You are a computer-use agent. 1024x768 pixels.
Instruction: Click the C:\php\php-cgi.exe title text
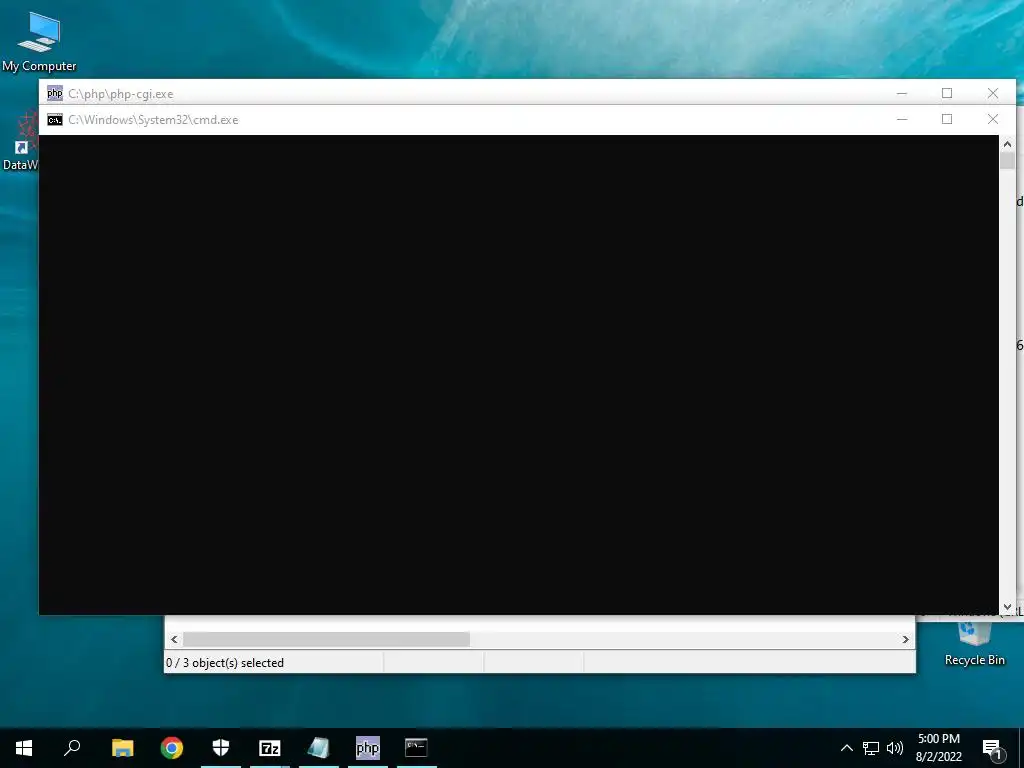click(x=120, y=94)
